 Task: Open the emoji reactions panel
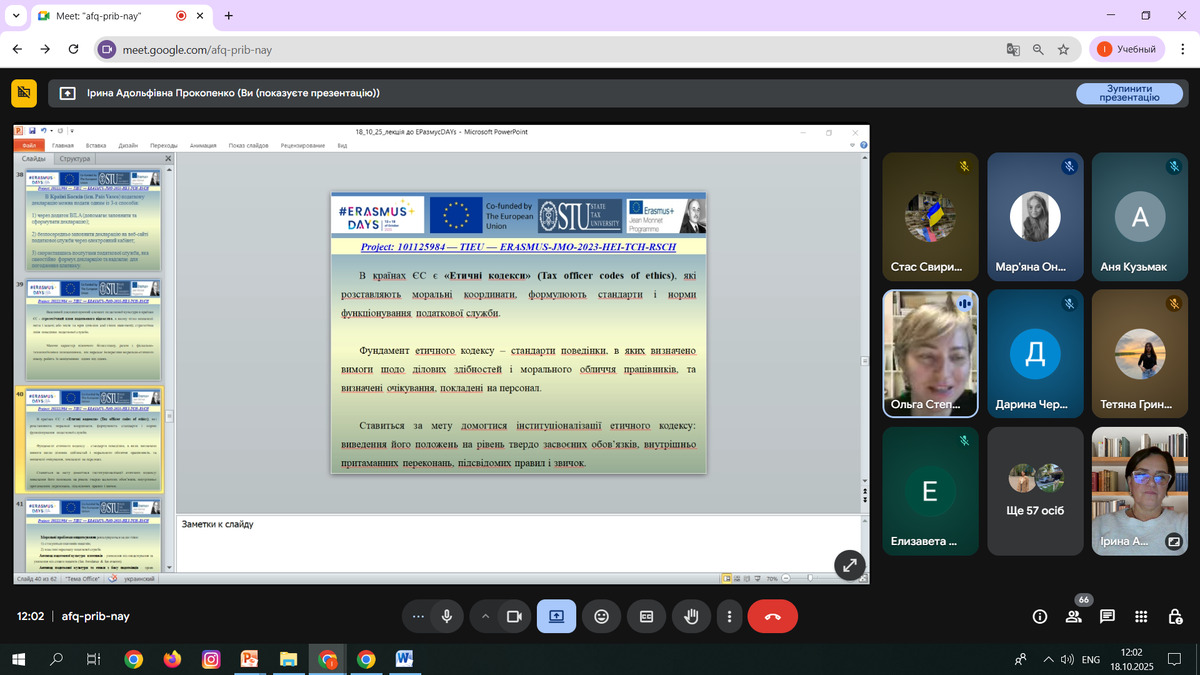tap(601, 616)
